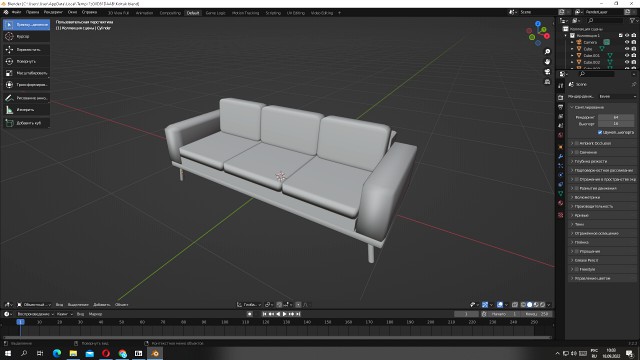
Task: Activate the Select Box tool
Action: pos(27,24)
